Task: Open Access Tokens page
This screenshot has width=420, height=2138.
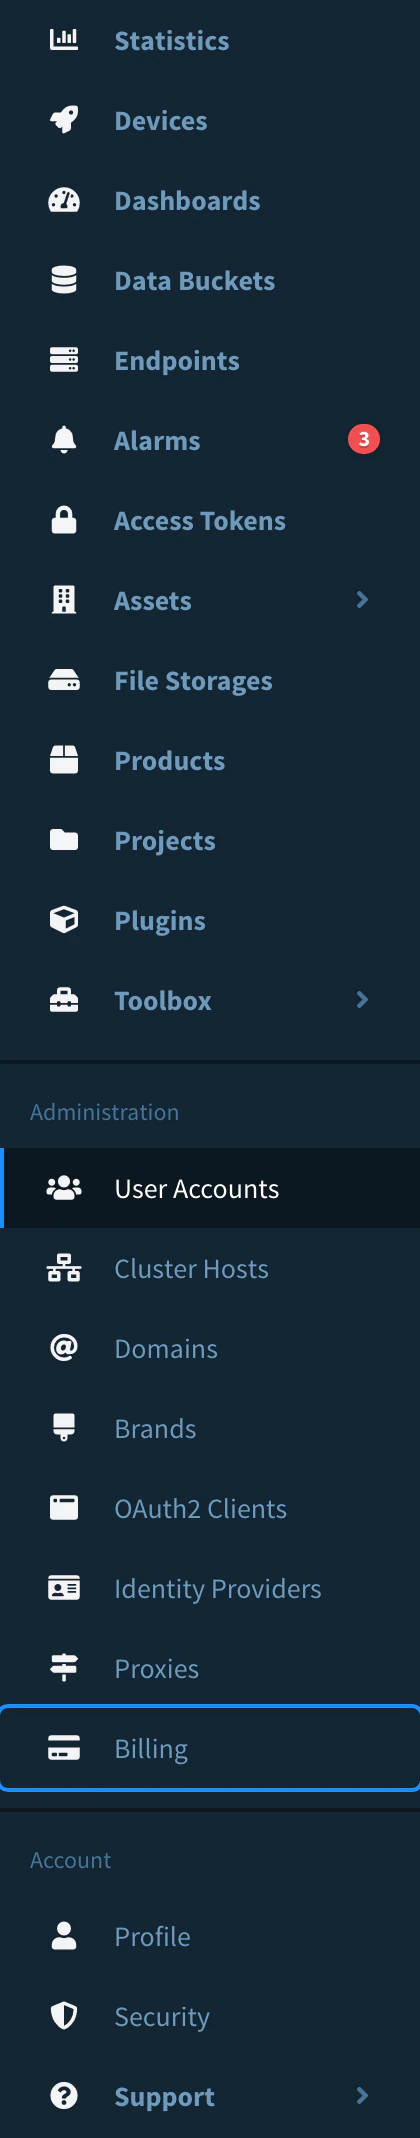Action: pos(210,520)
